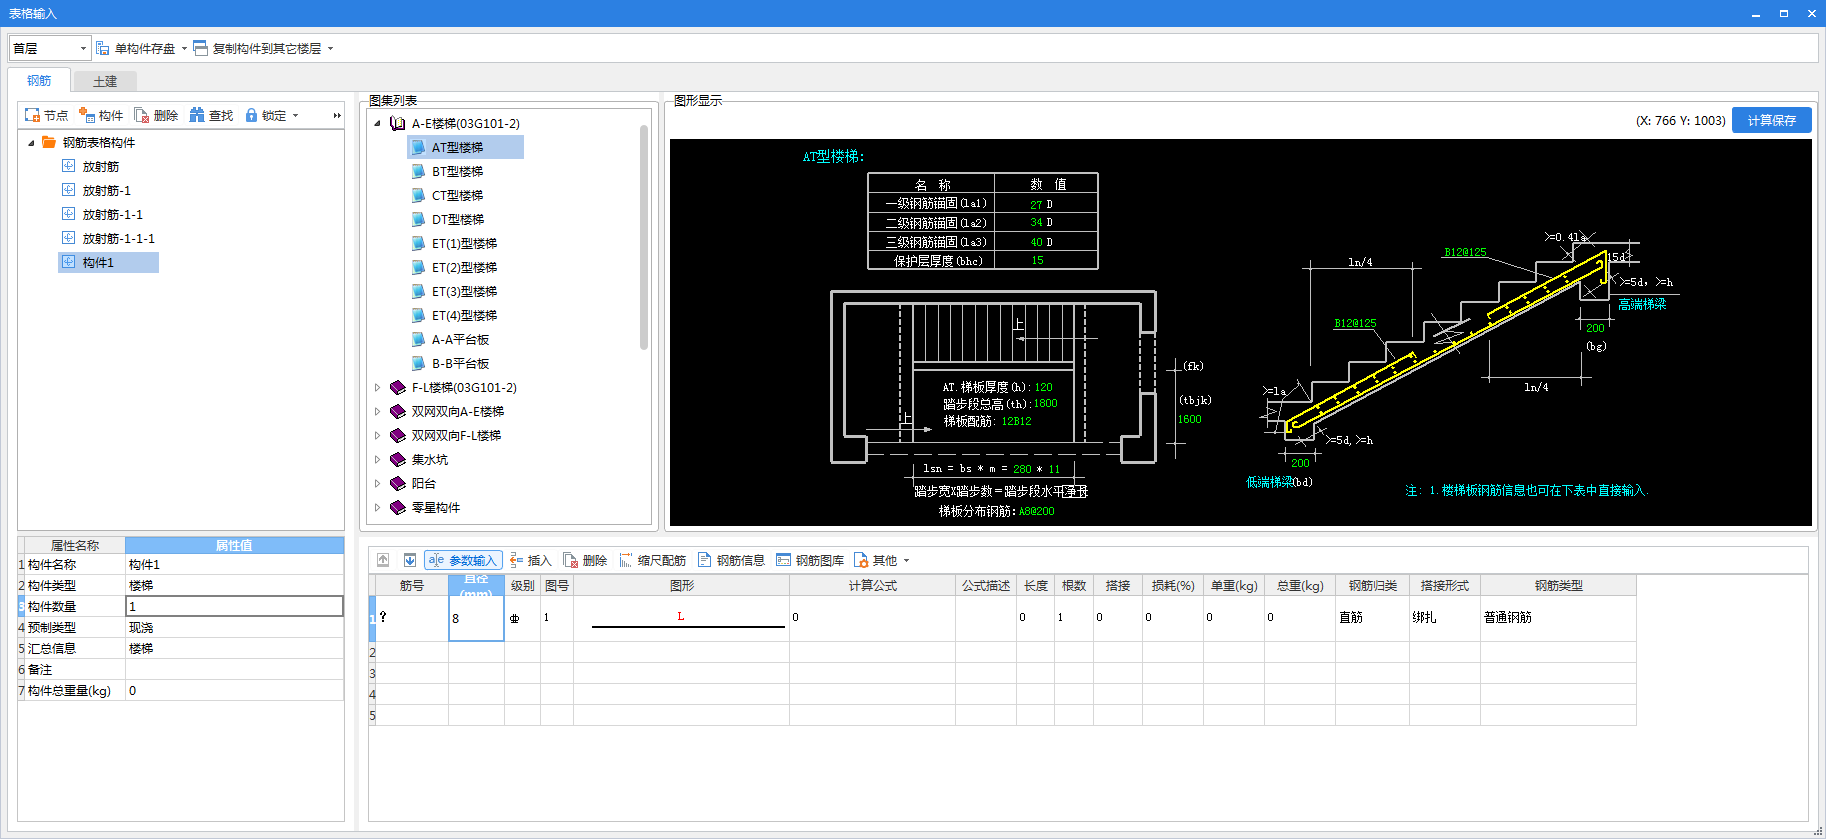Click 复制构件到其它楼层 icon

tap(200, 48)
